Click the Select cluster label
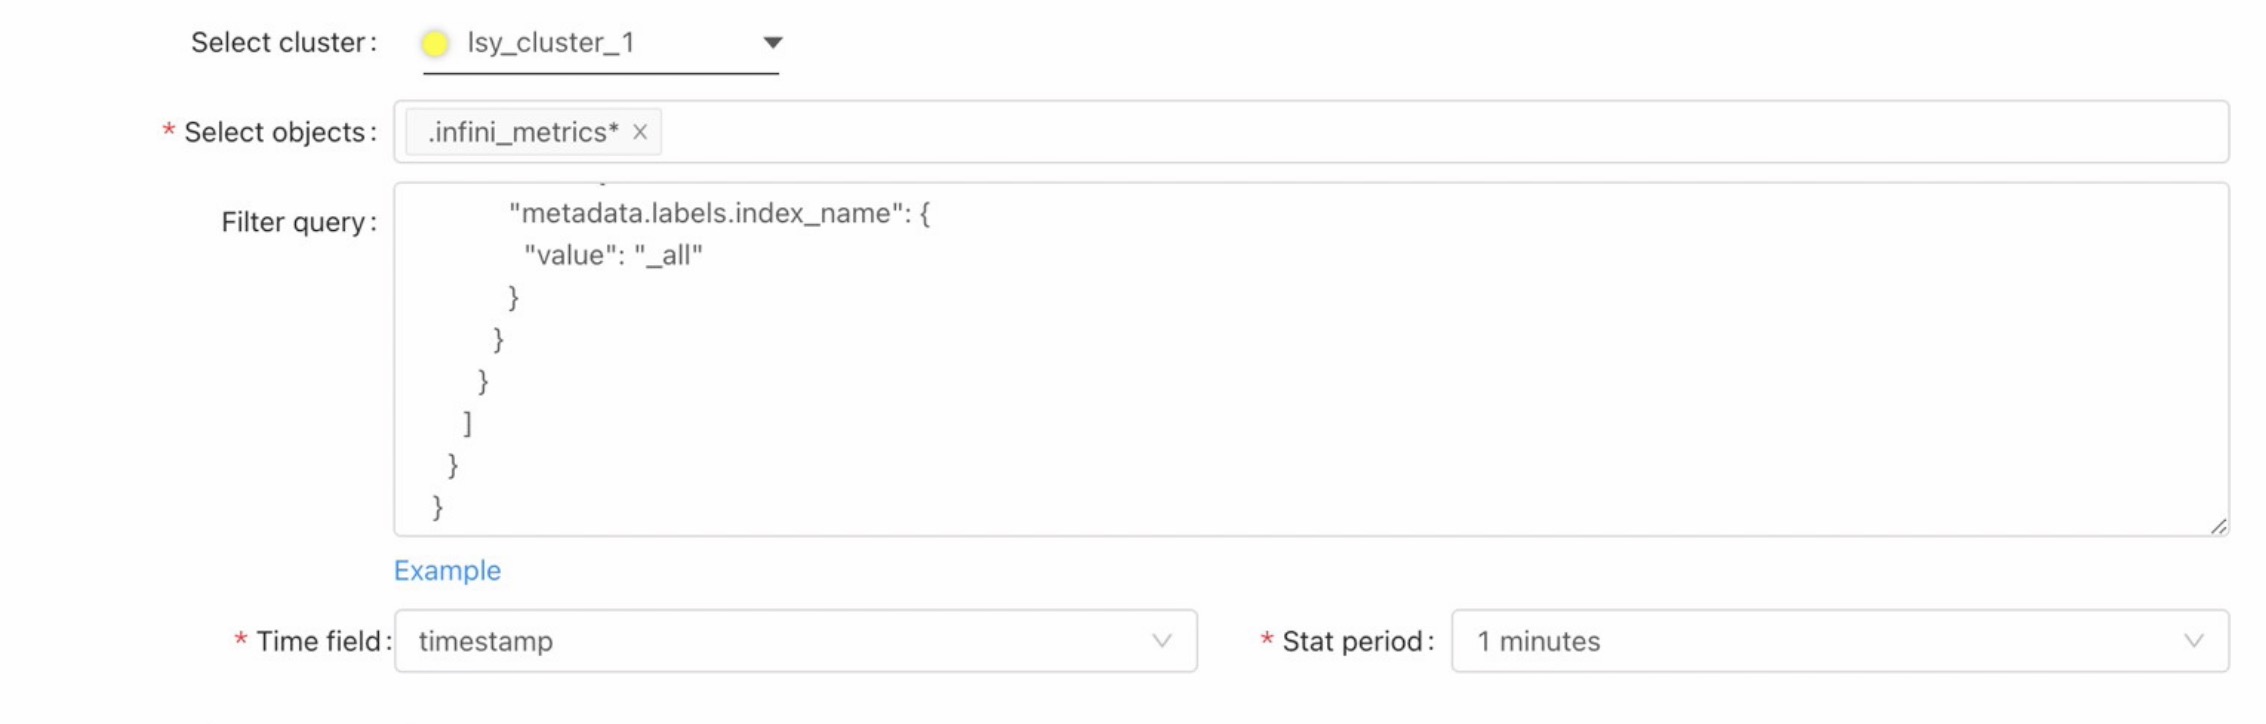 (278, 42)
